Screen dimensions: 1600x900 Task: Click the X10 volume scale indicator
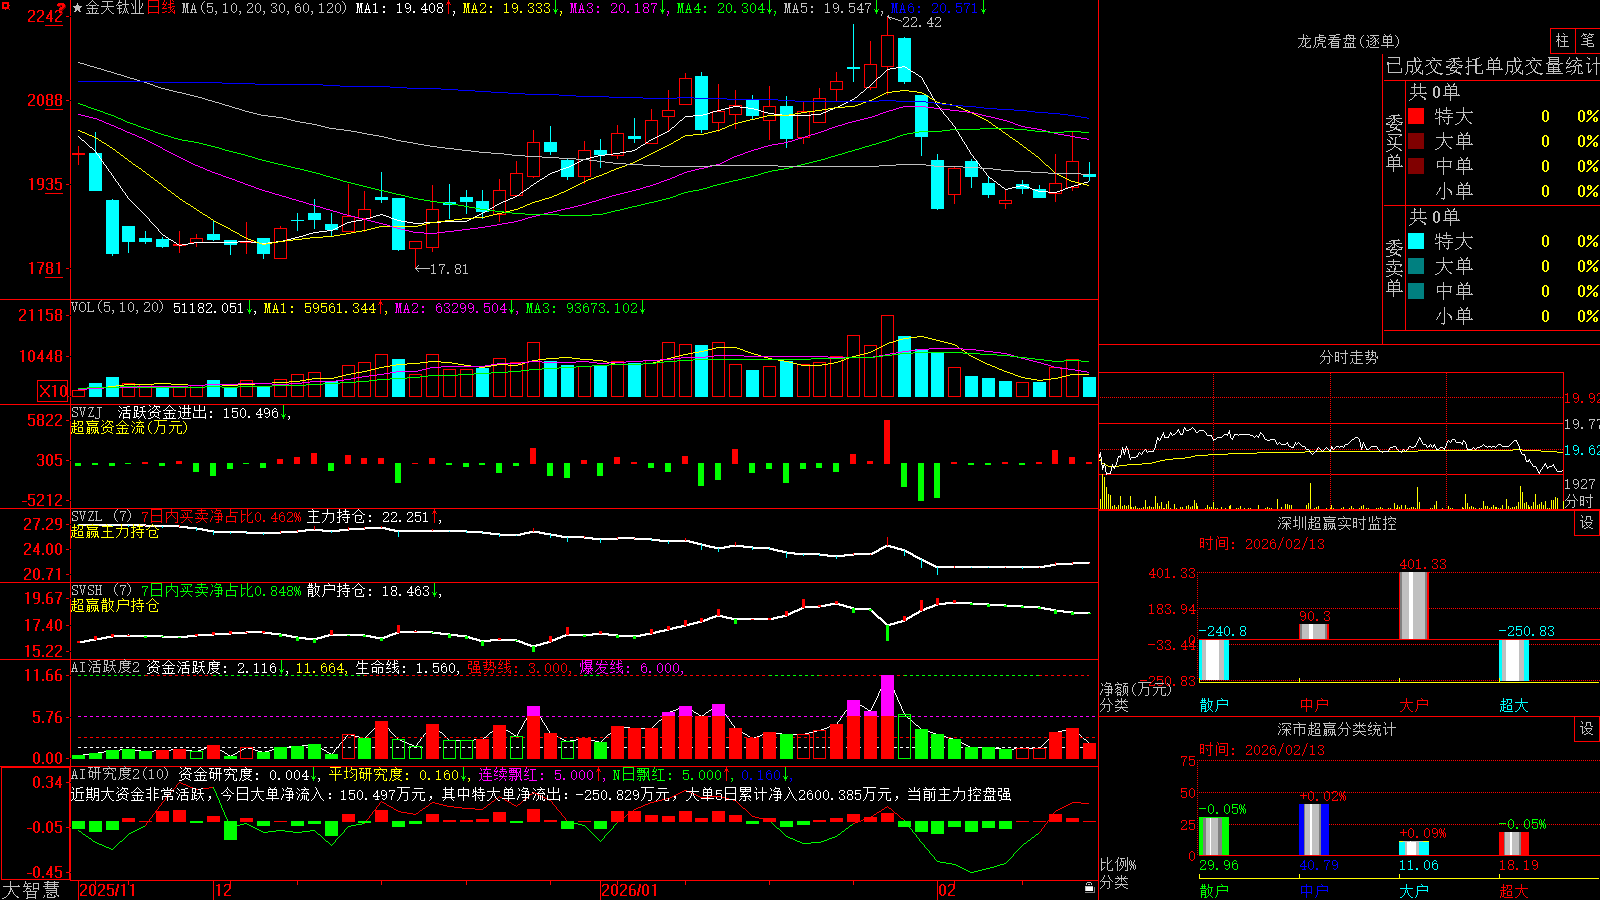point(53,391)
